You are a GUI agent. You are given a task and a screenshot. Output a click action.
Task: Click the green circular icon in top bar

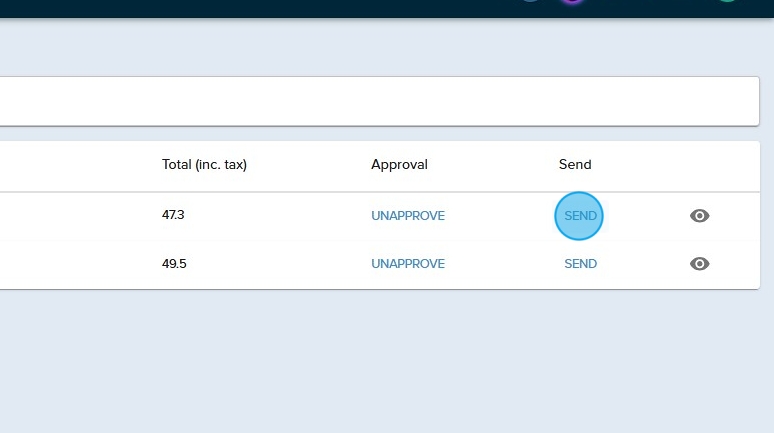pos(727,1)
